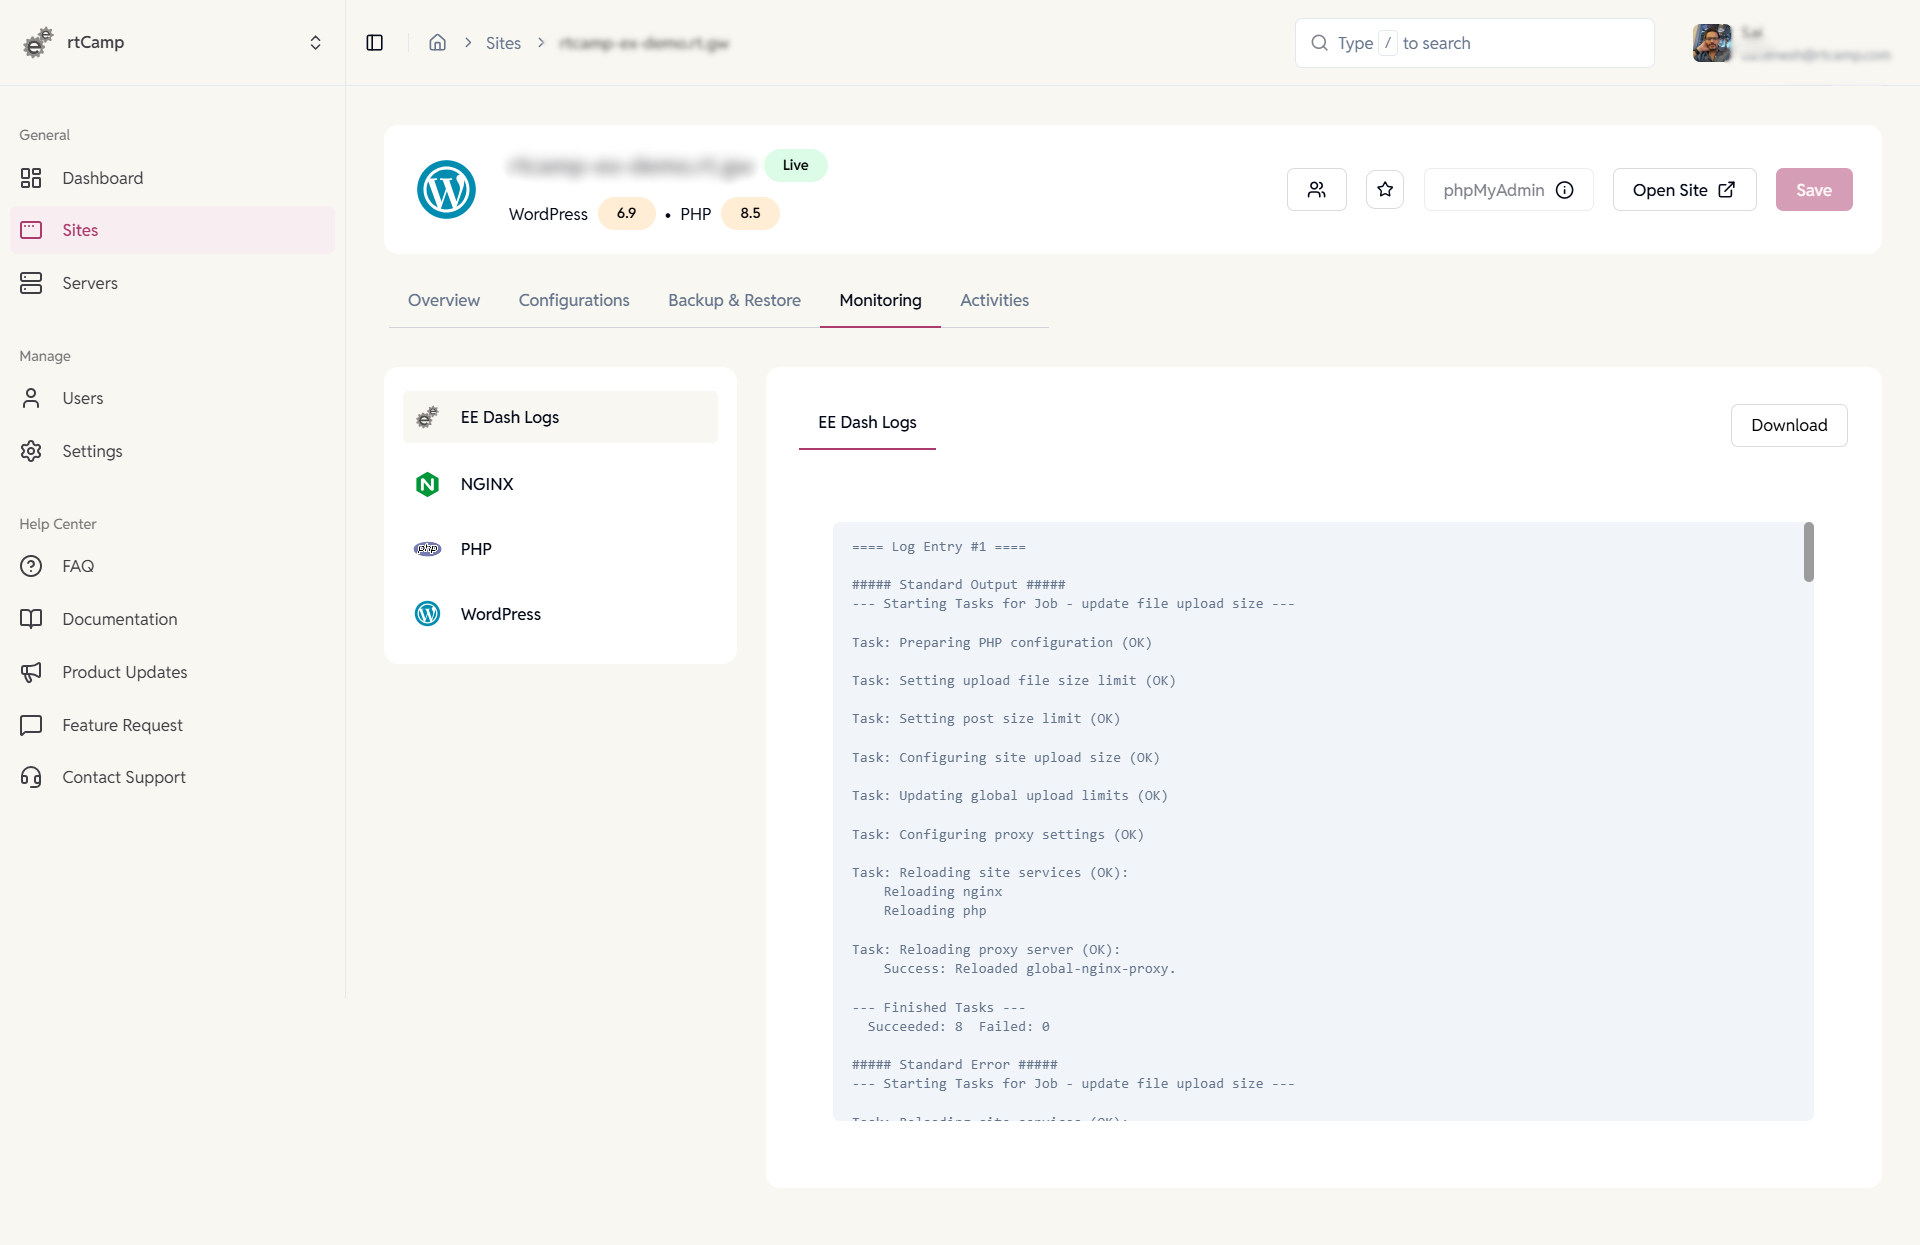Open the Activities tab
Image resolution: width=1920 pixels, height=1245 pixels.
tap(994, 300)
